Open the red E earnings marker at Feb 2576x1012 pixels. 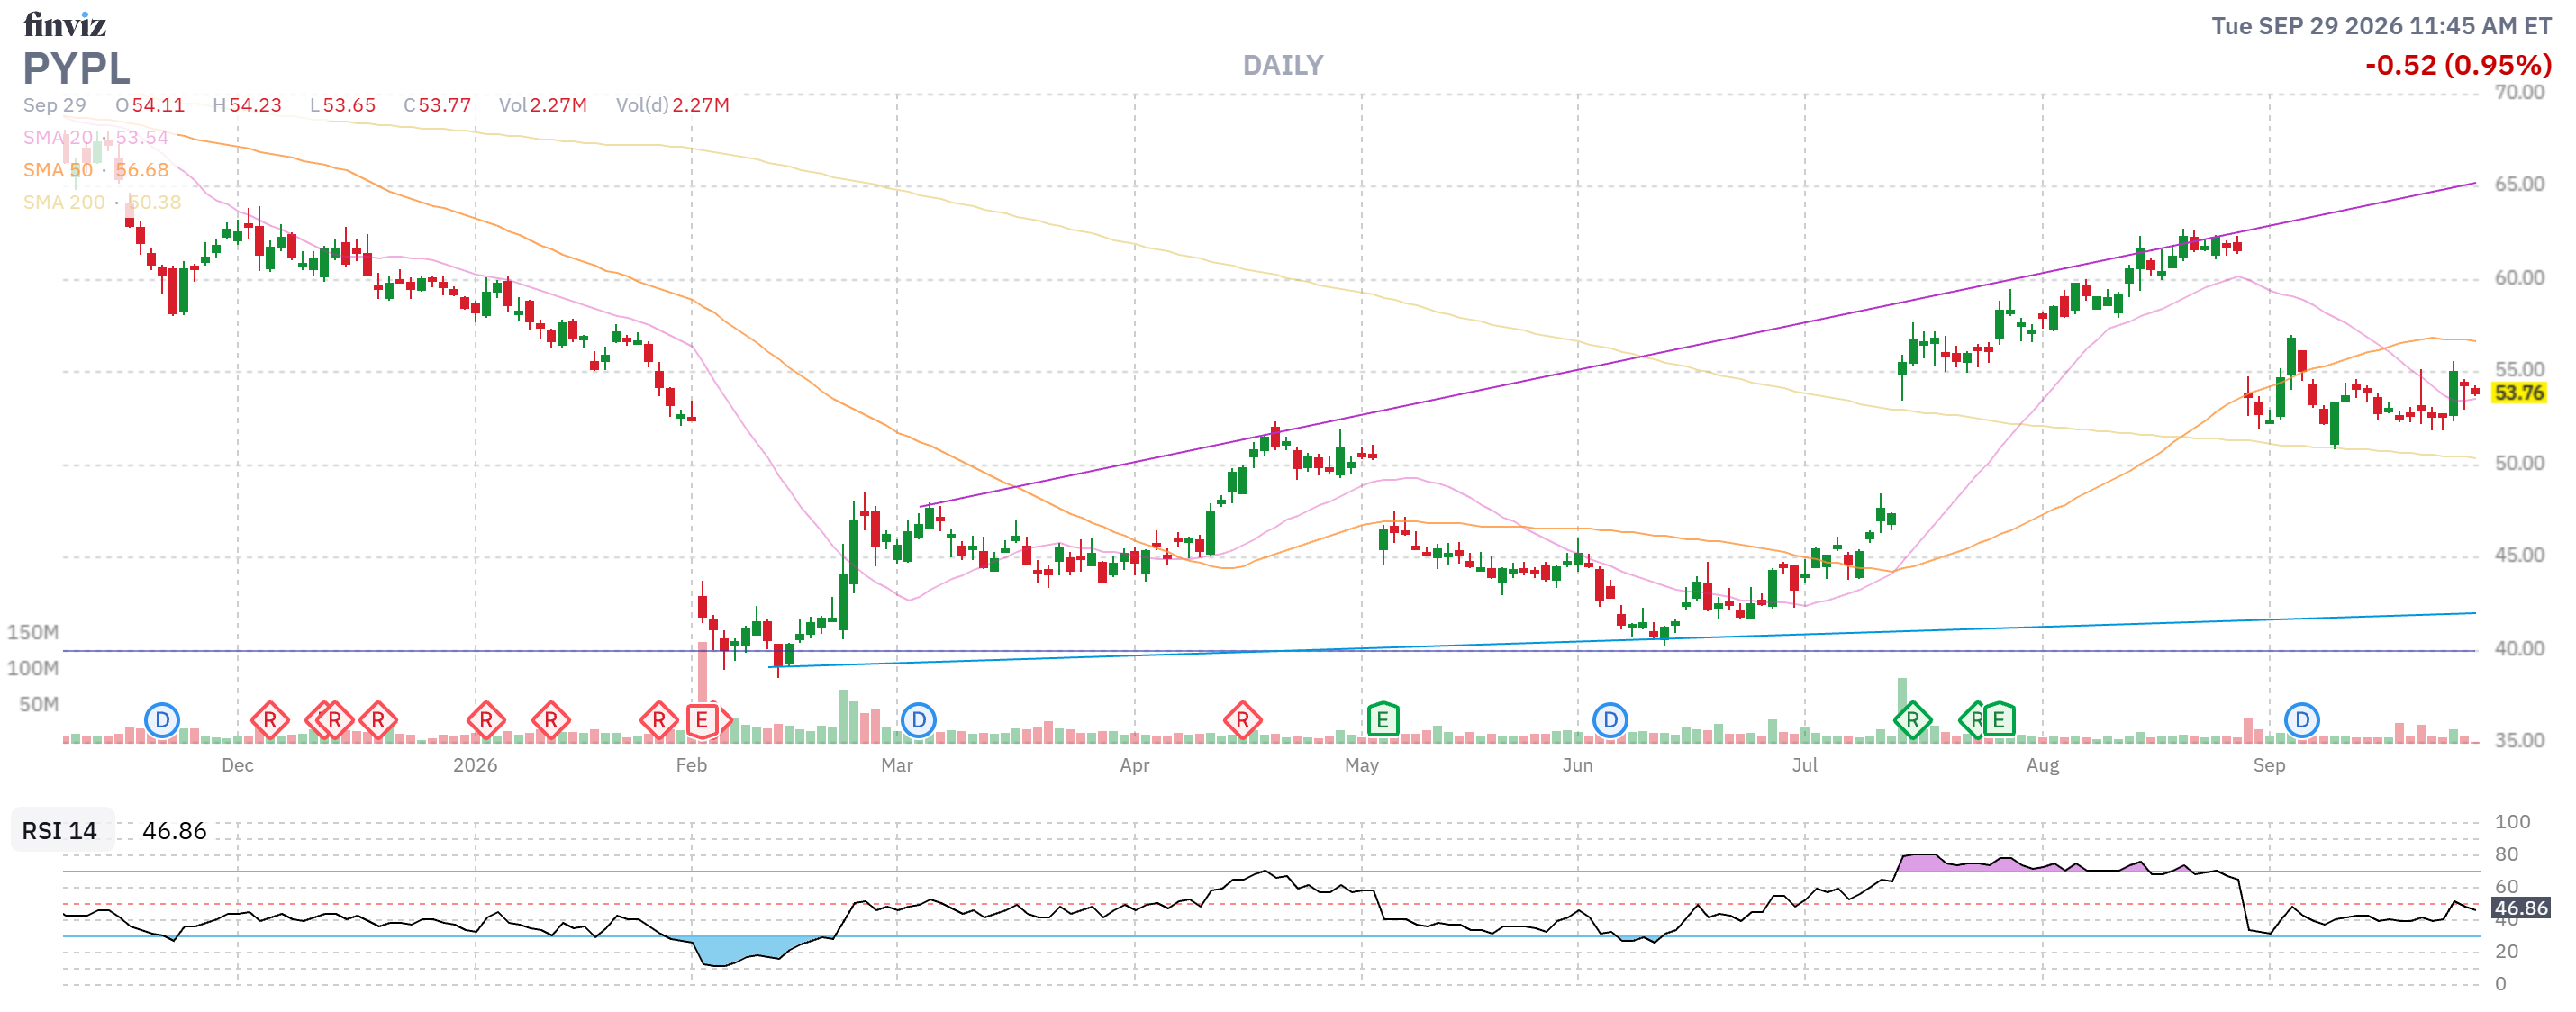coord(702,720)
